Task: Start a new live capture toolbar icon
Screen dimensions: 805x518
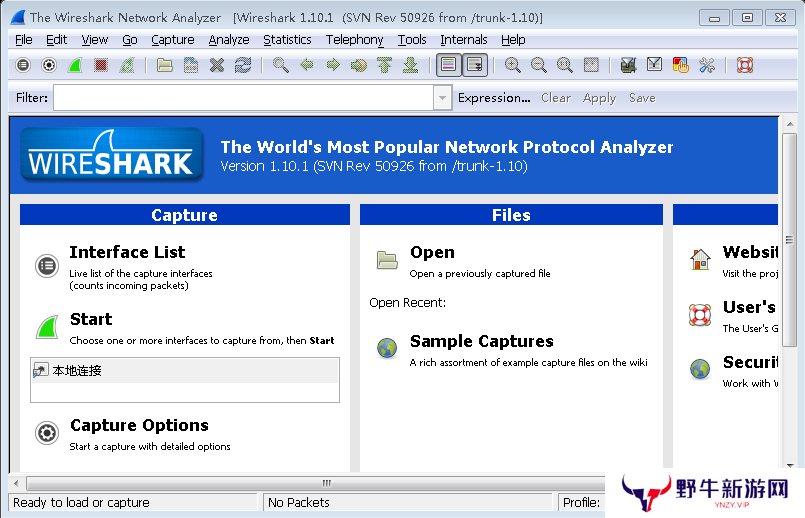Action: (75, 65)
